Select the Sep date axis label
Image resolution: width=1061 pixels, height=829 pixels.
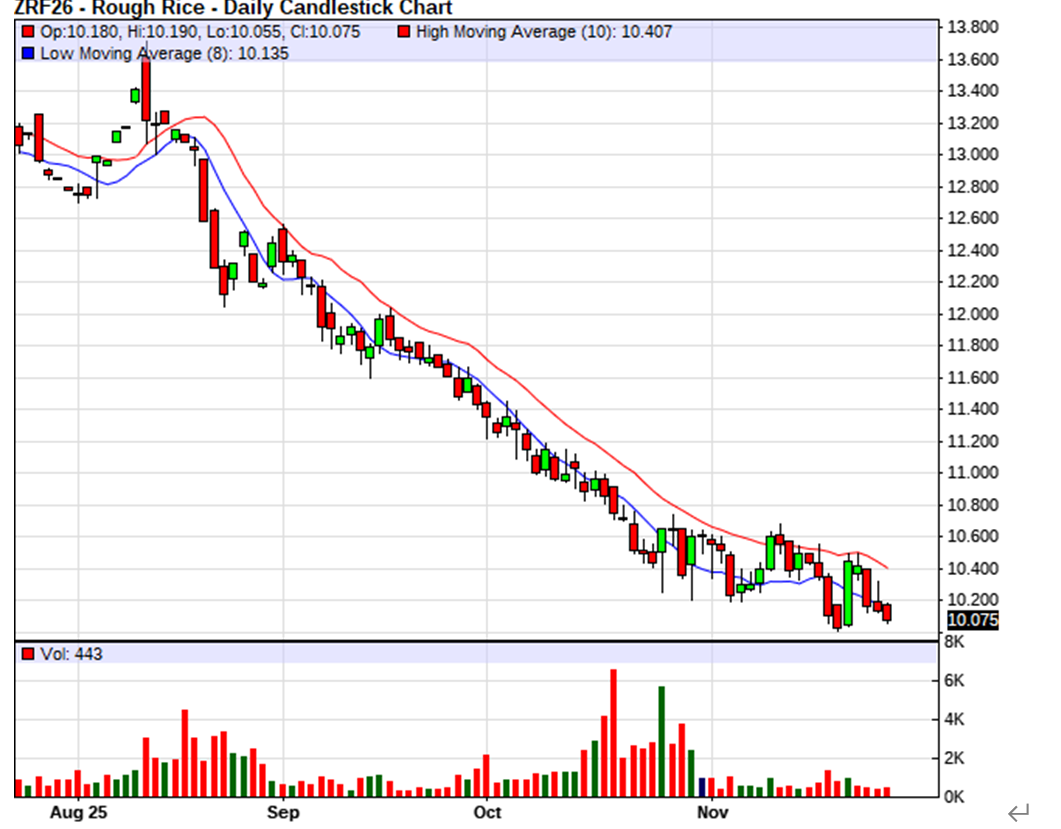coord(283,813)
